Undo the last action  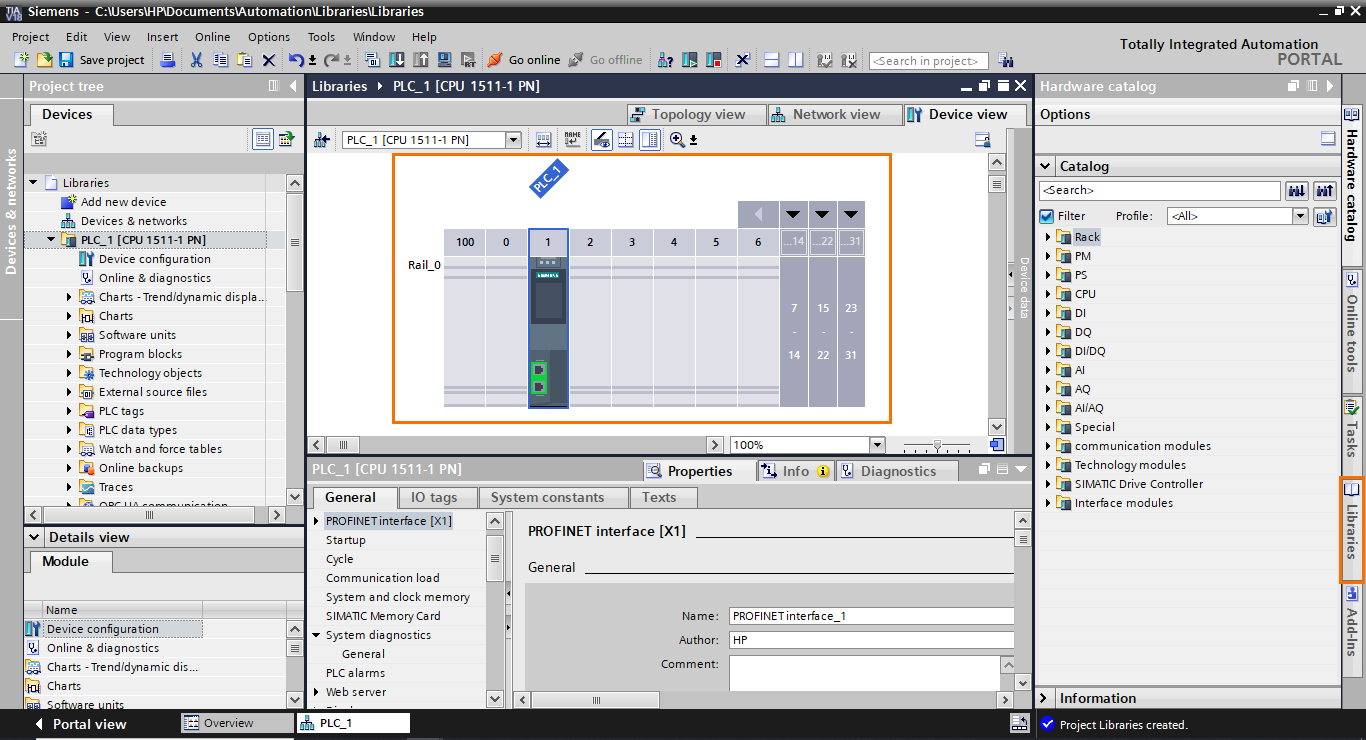click(296, 60)
